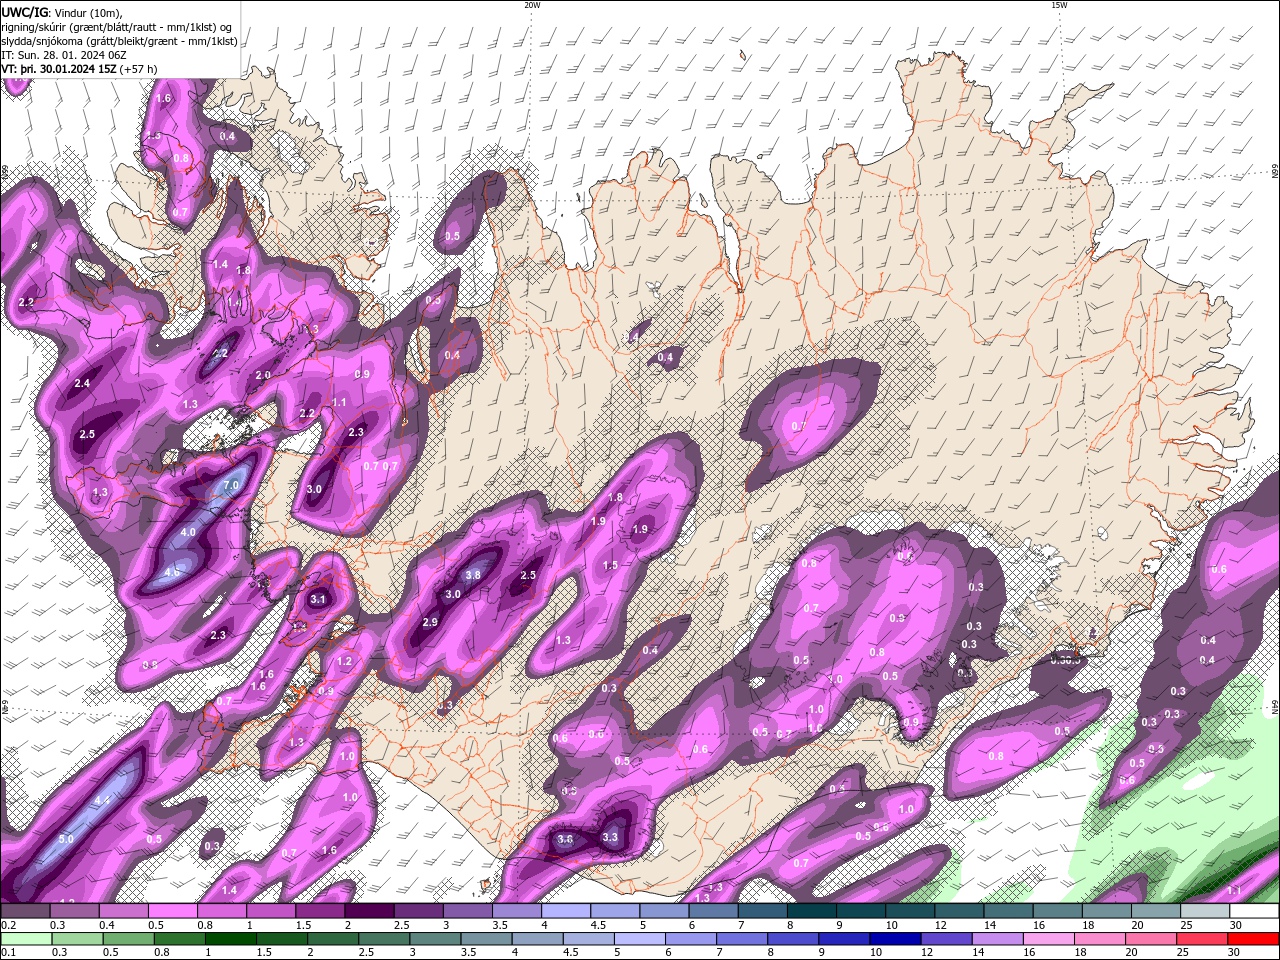
Task: Select the swatch between 8 and 9 in upper legend
Action: pyautogui.click(x=811, y=911)
